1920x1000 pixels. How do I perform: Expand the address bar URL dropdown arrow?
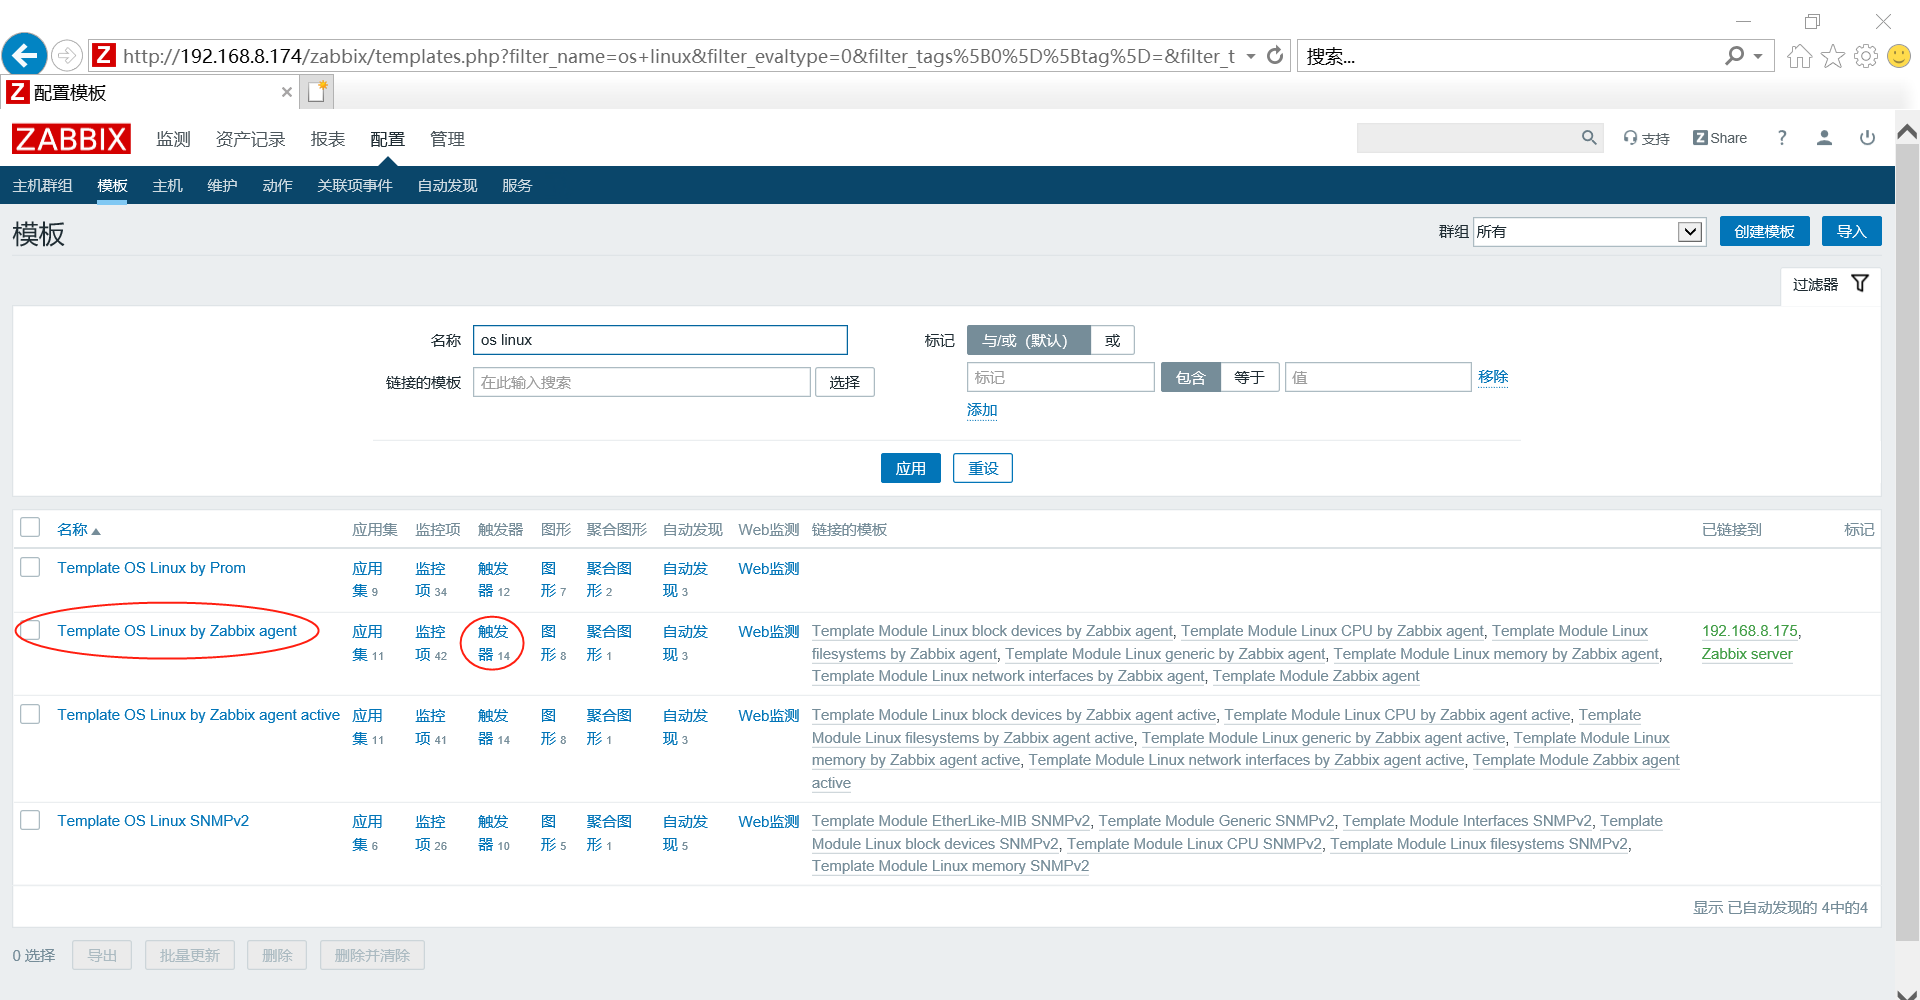tap(1251, 57)
